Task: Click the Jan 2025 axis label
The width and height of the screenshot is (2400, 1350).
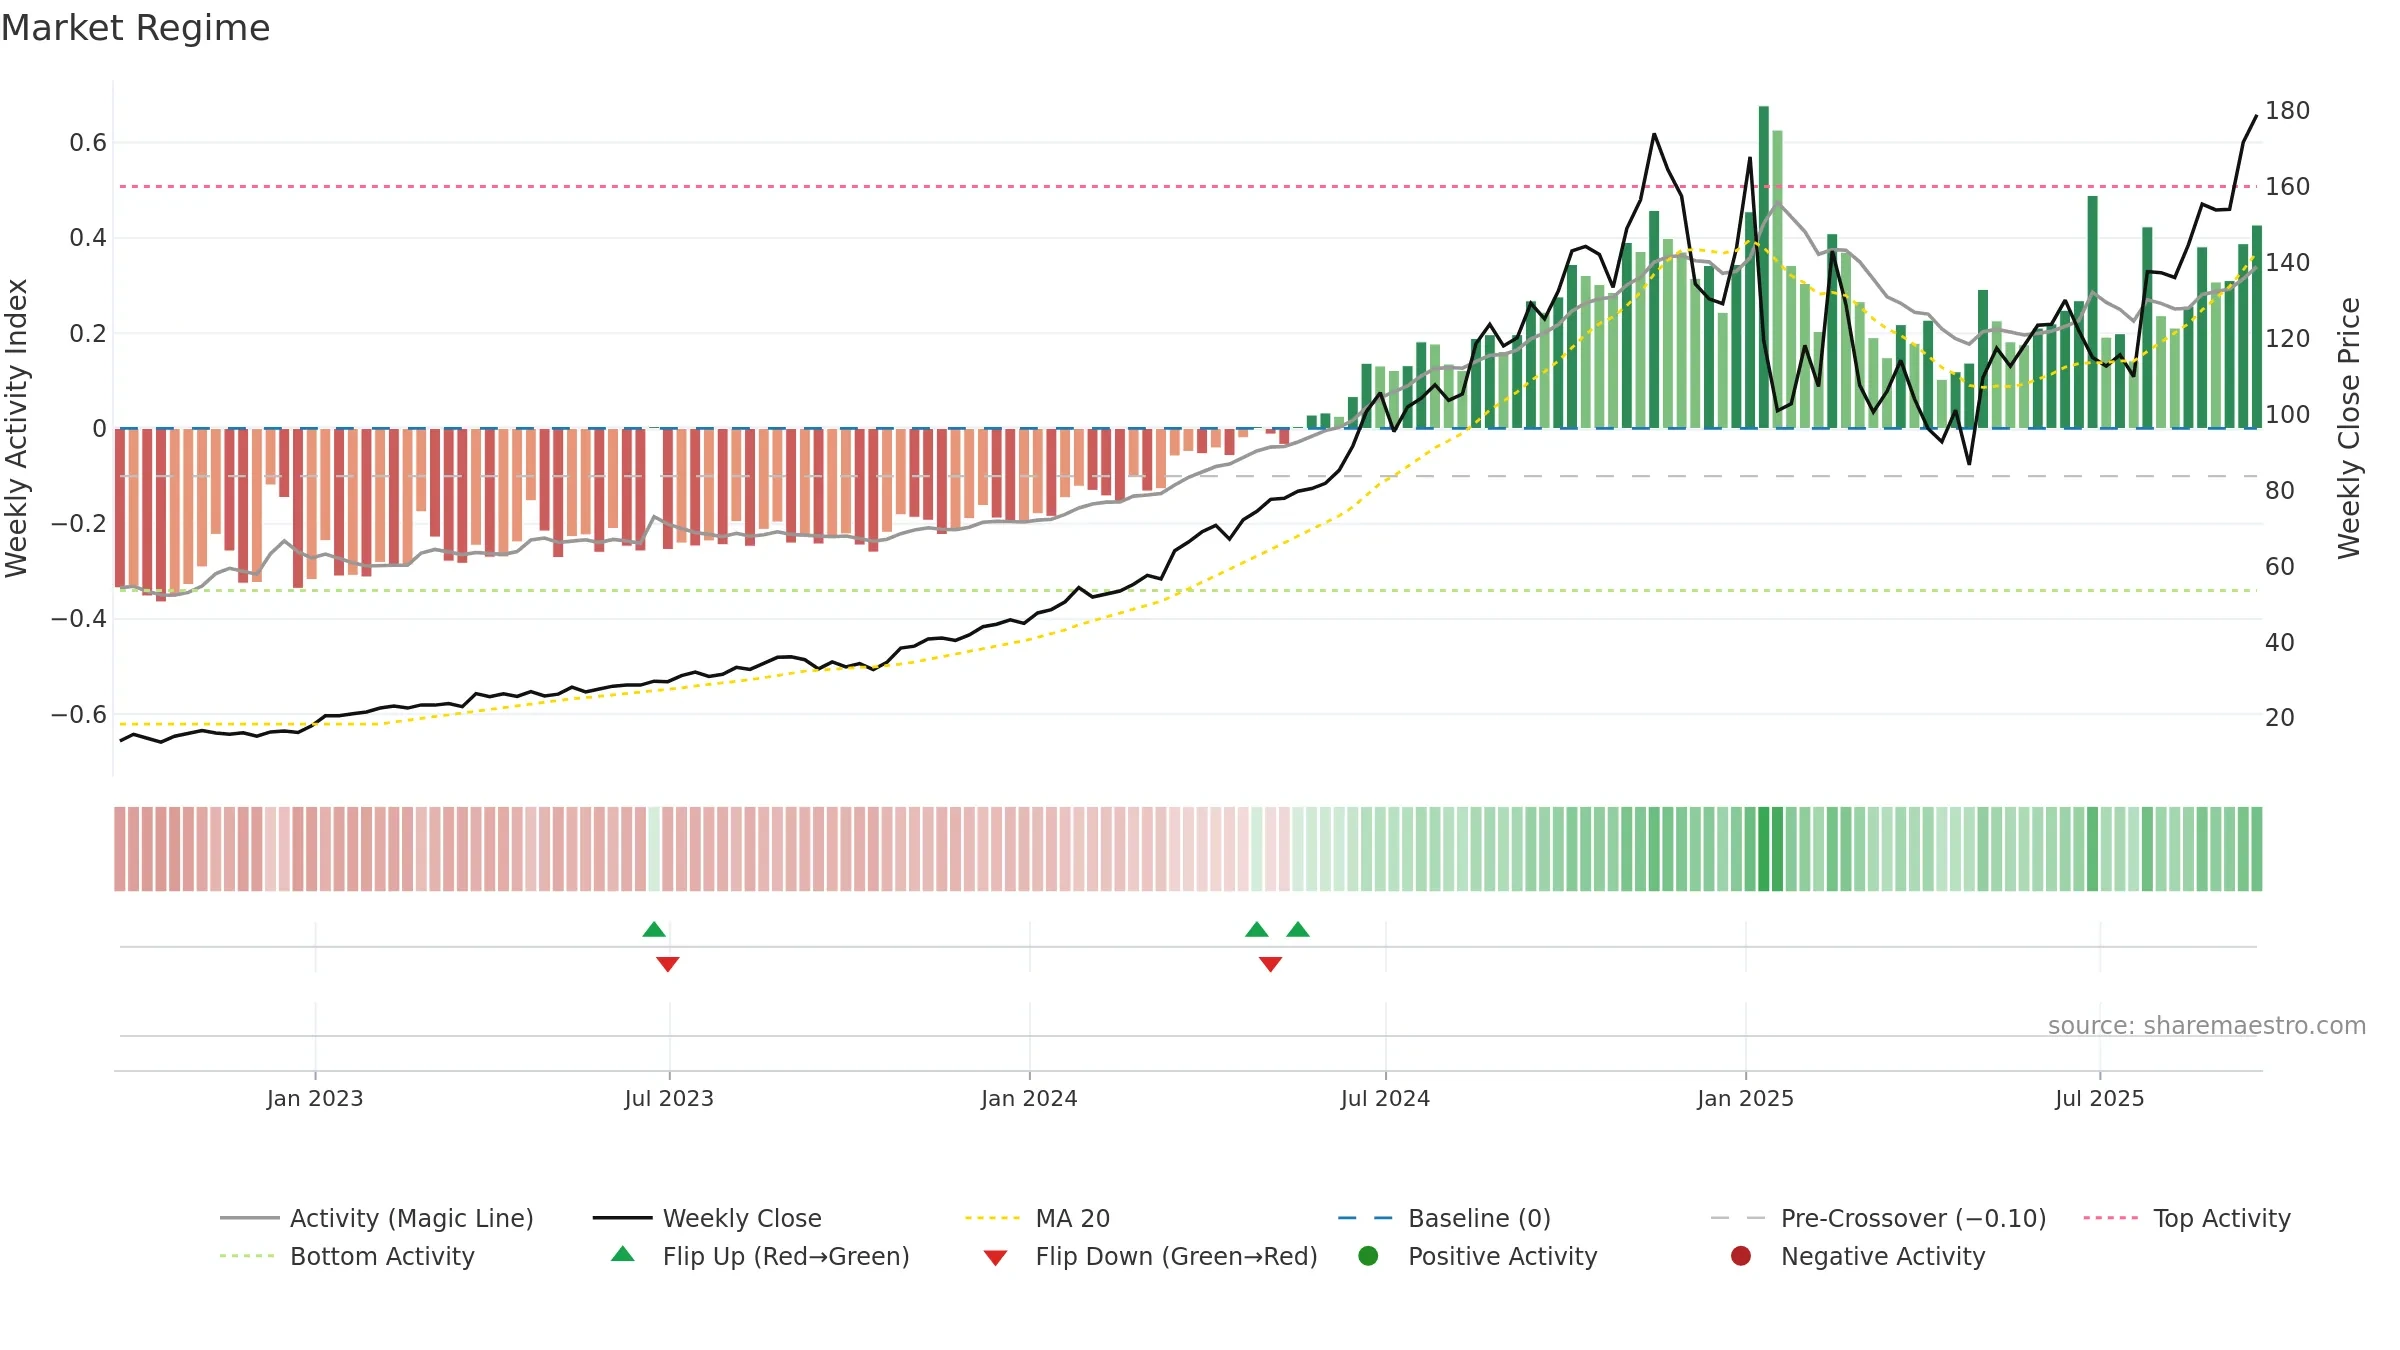Action: tap(1745, 1099)
